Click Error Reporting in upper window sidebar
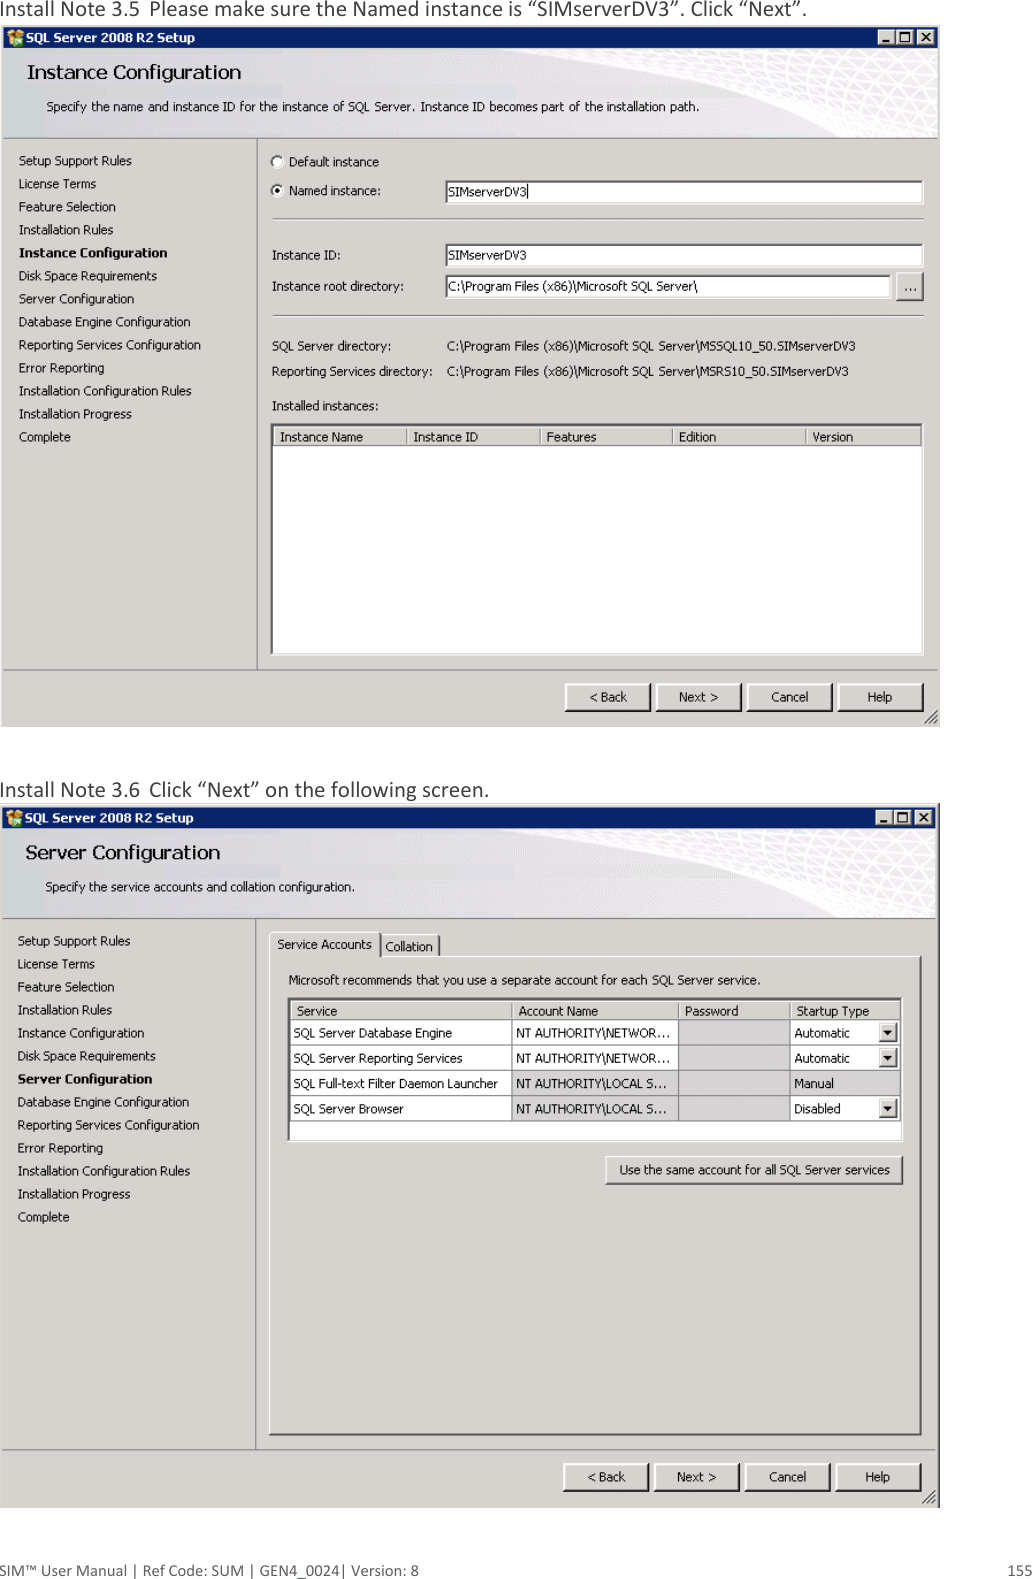Screen dimensions: 1032x1579 pyautogui.click(x=61, y=368)
